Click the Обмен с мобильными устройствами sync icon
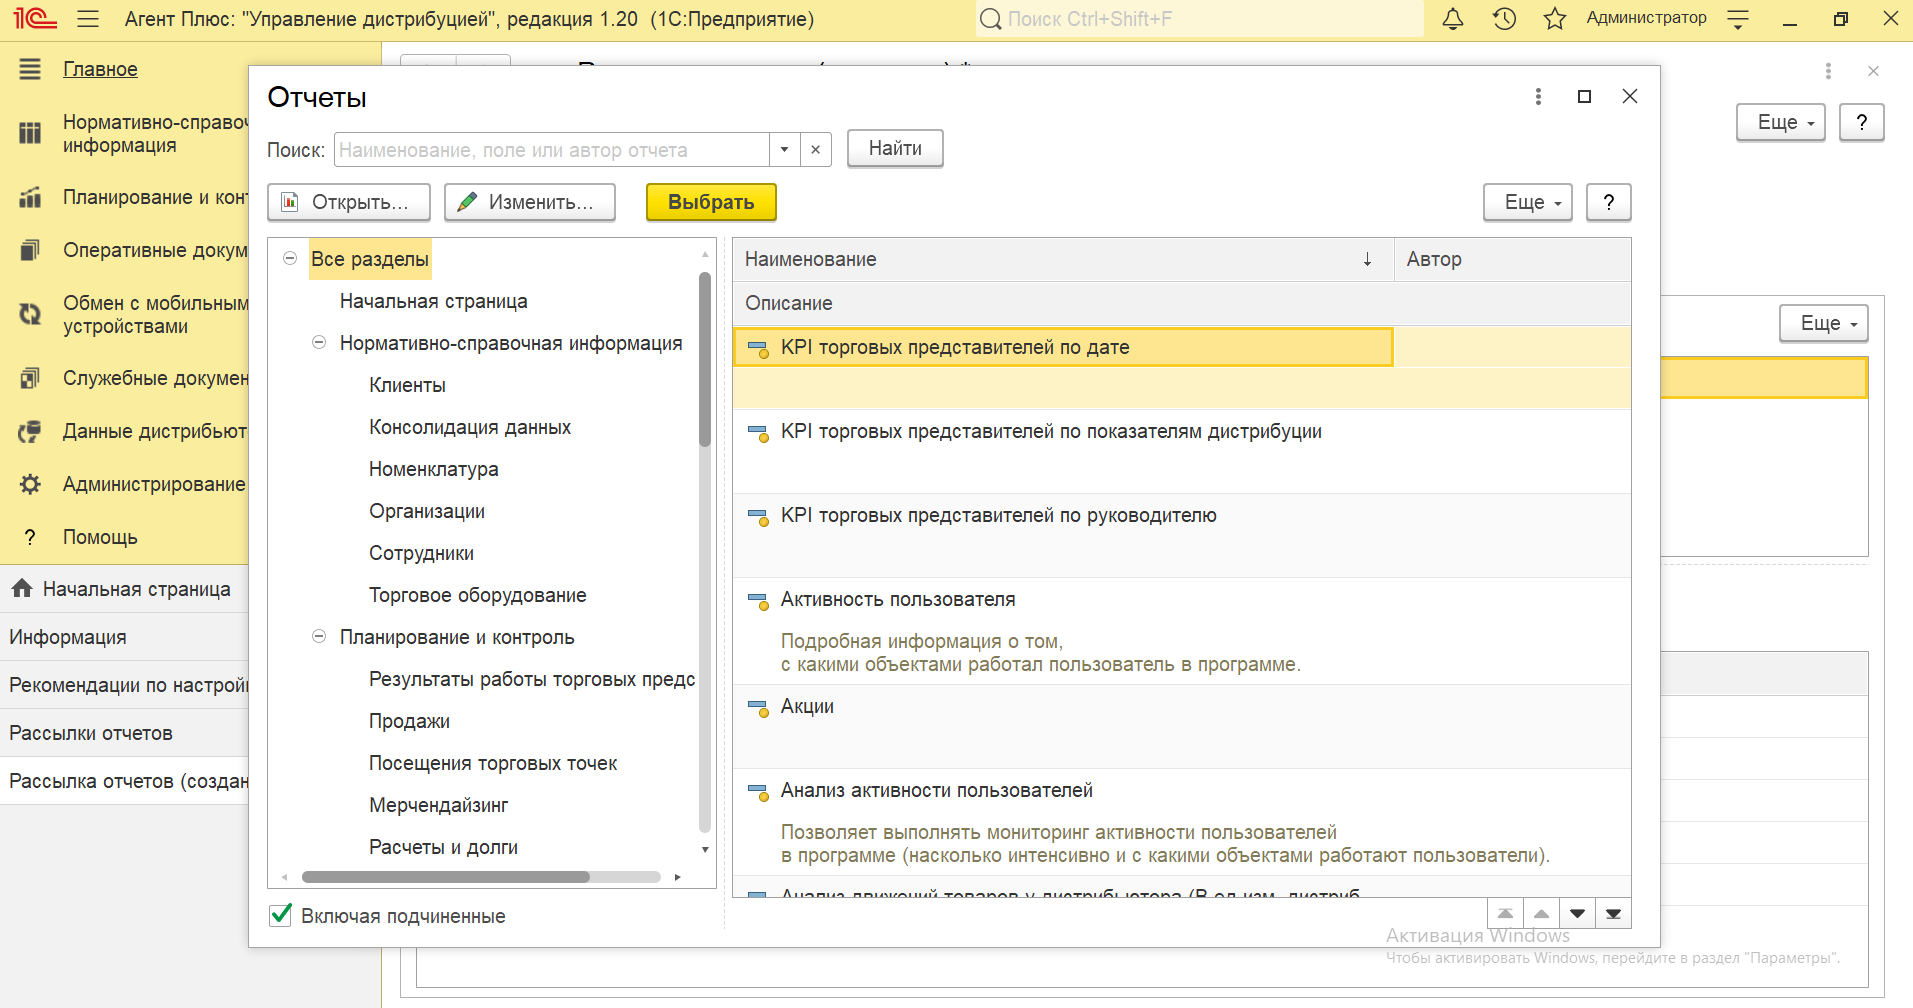Viewport: 1913px width, 1008px height. click(30, 314)
